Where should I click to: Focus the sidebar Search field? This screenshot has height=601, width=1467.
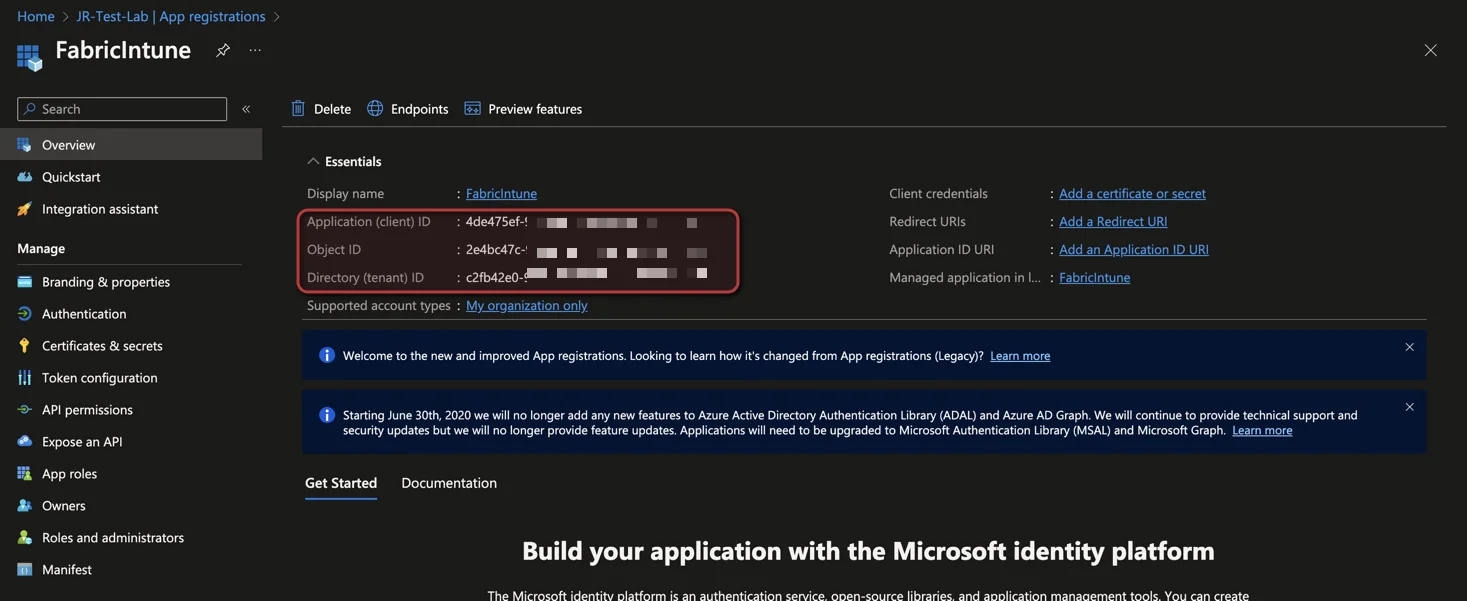(122, 109)
